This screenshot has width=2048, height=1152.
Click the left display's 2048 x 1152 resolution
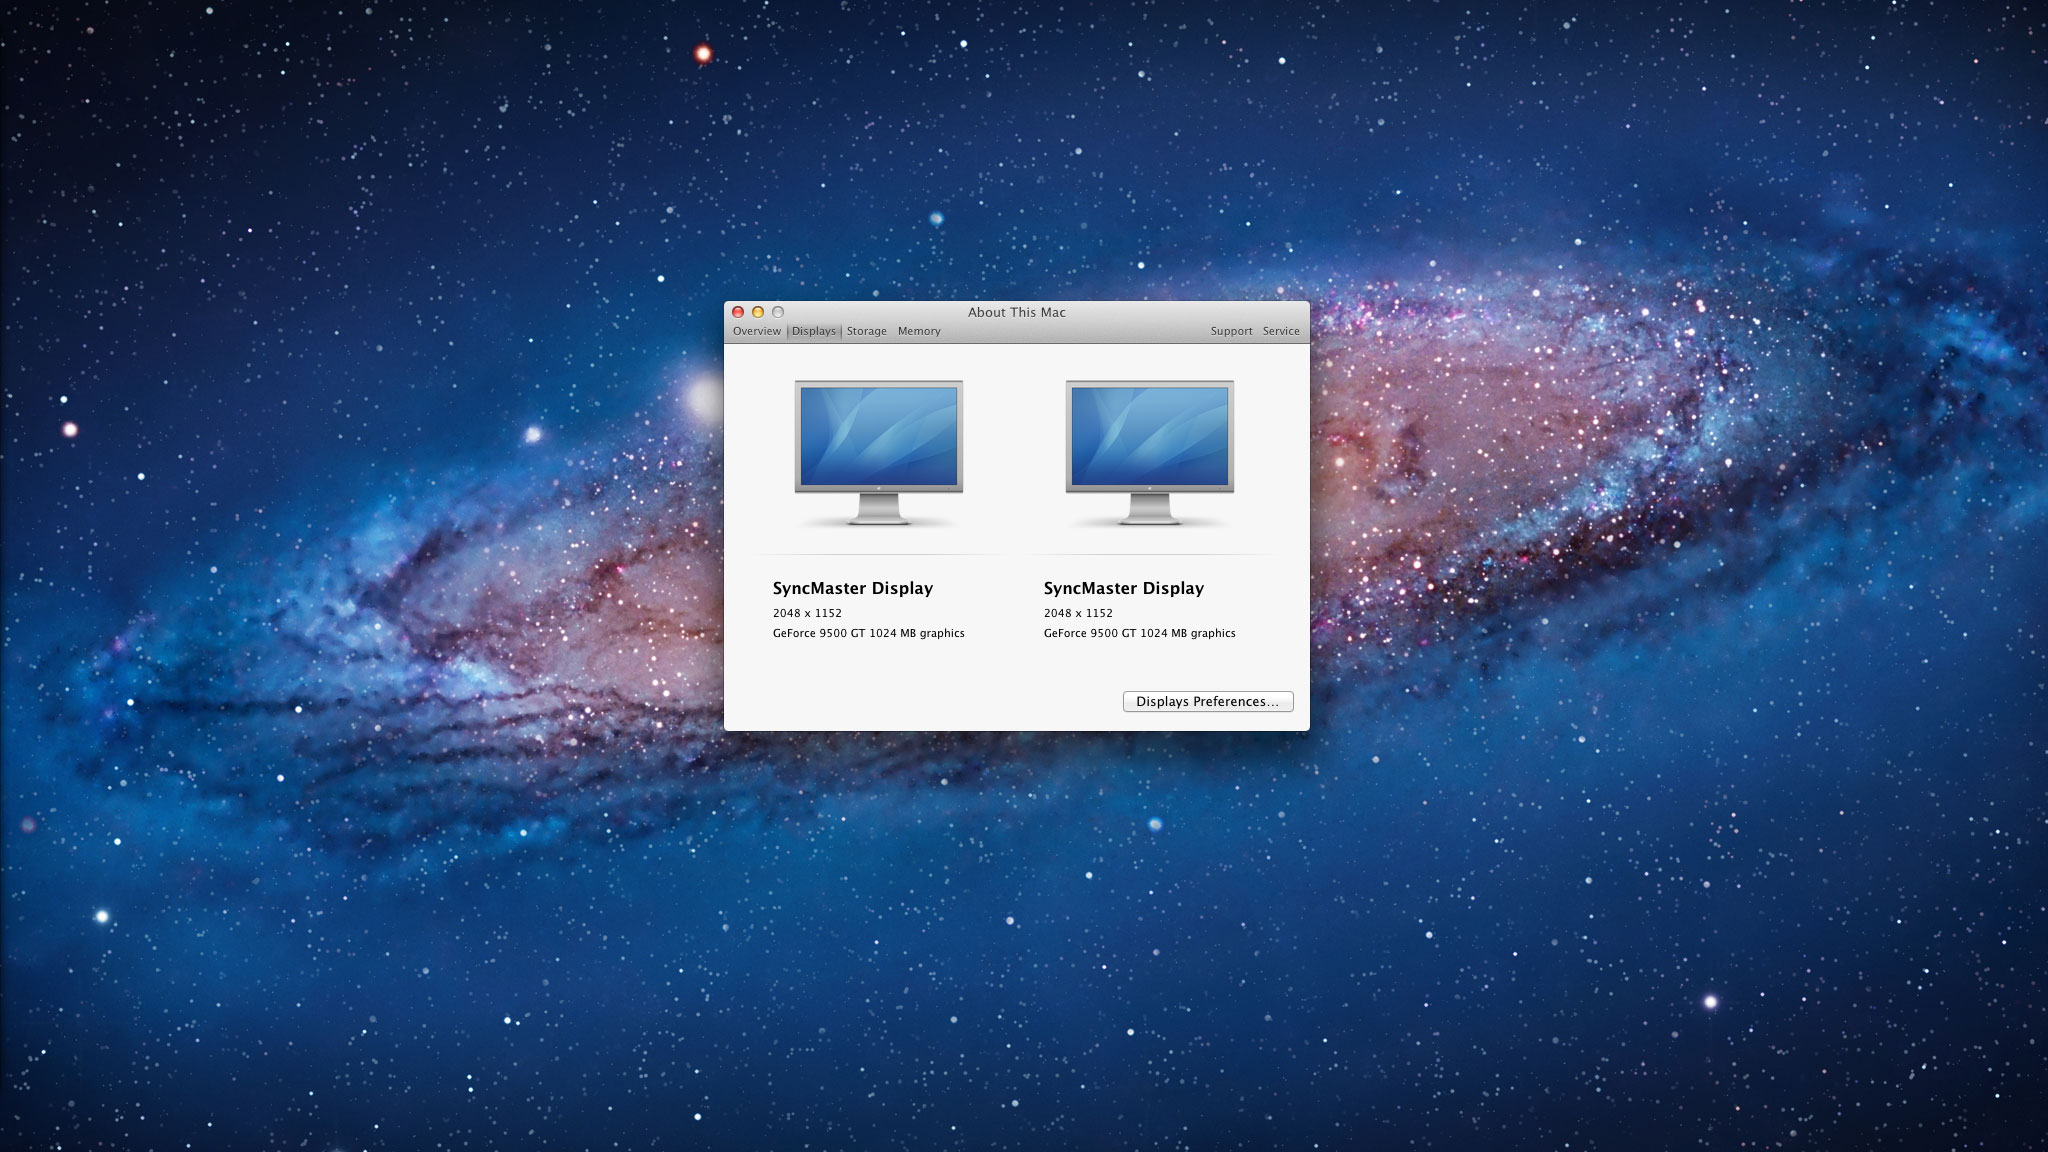click(807, 613)
